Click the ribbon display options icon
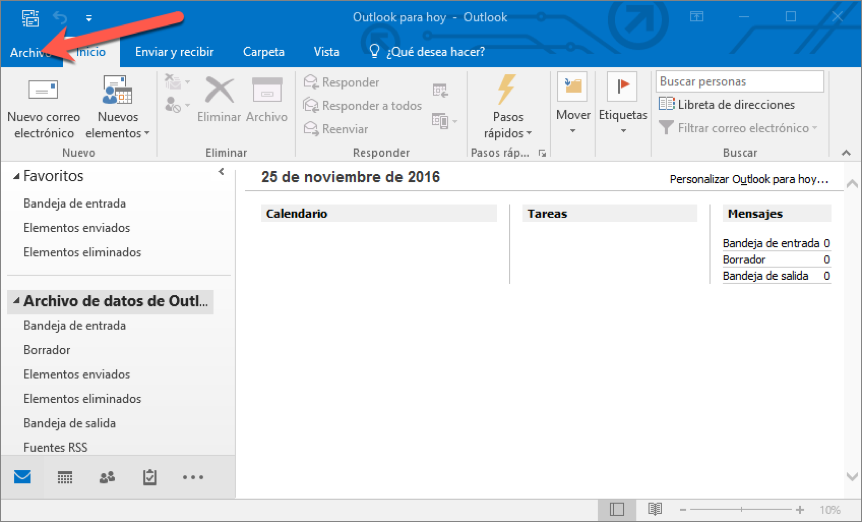Screen dimensions: 862x522 697,16
